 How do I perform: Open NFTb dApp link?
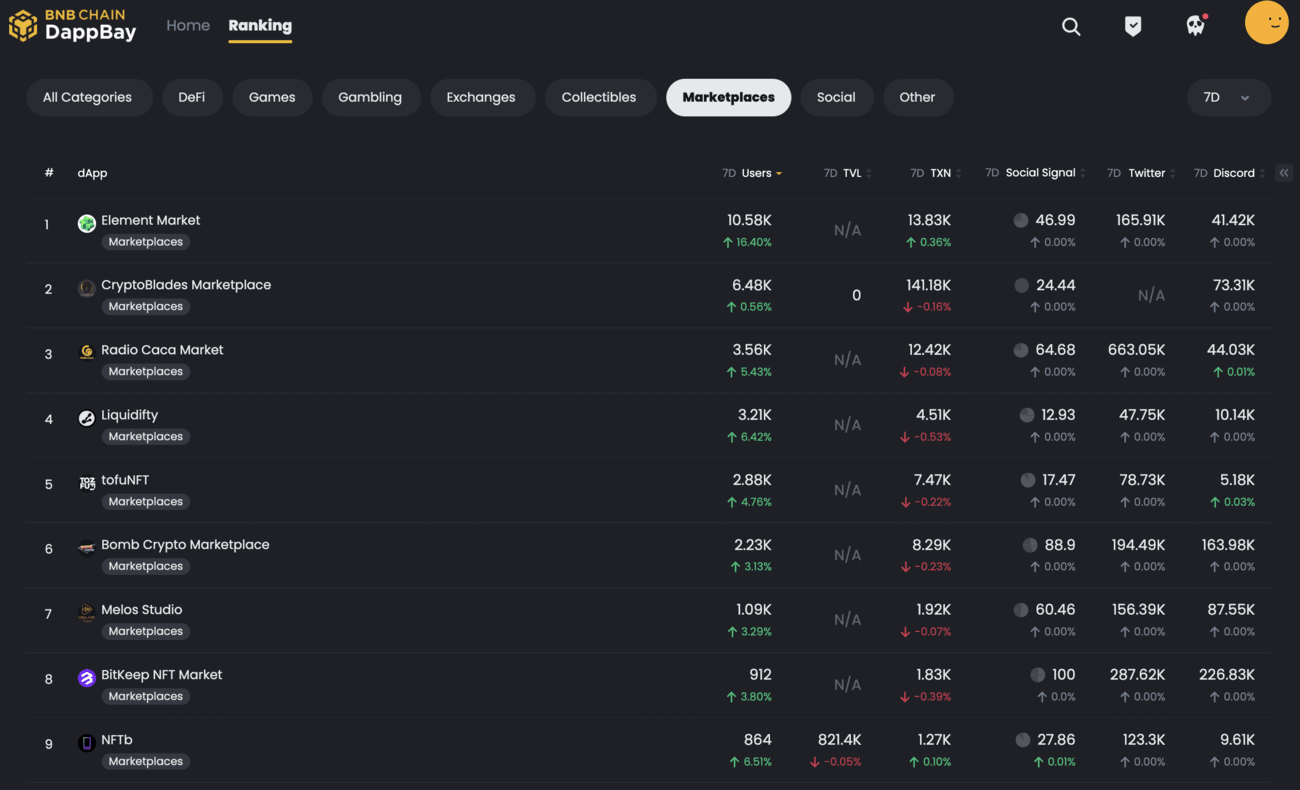click(117, 740)
